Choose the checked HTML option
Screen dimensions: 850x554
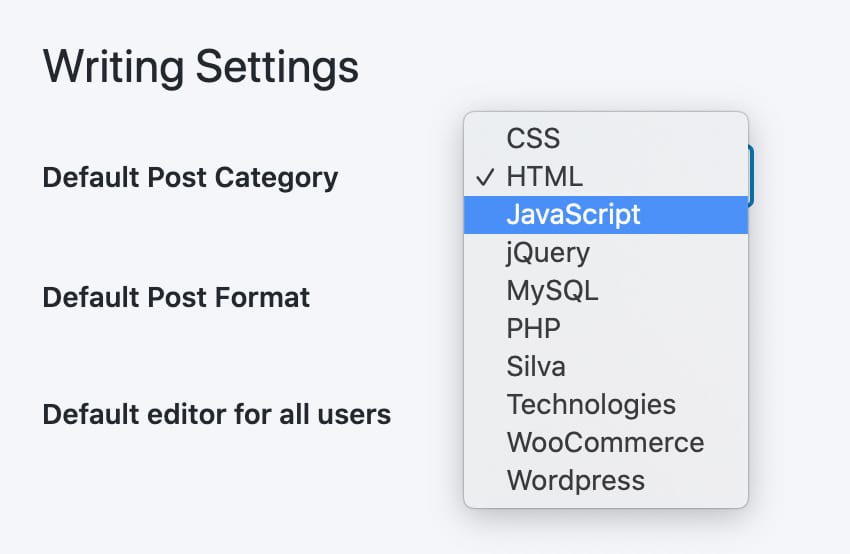pos(606,177)
